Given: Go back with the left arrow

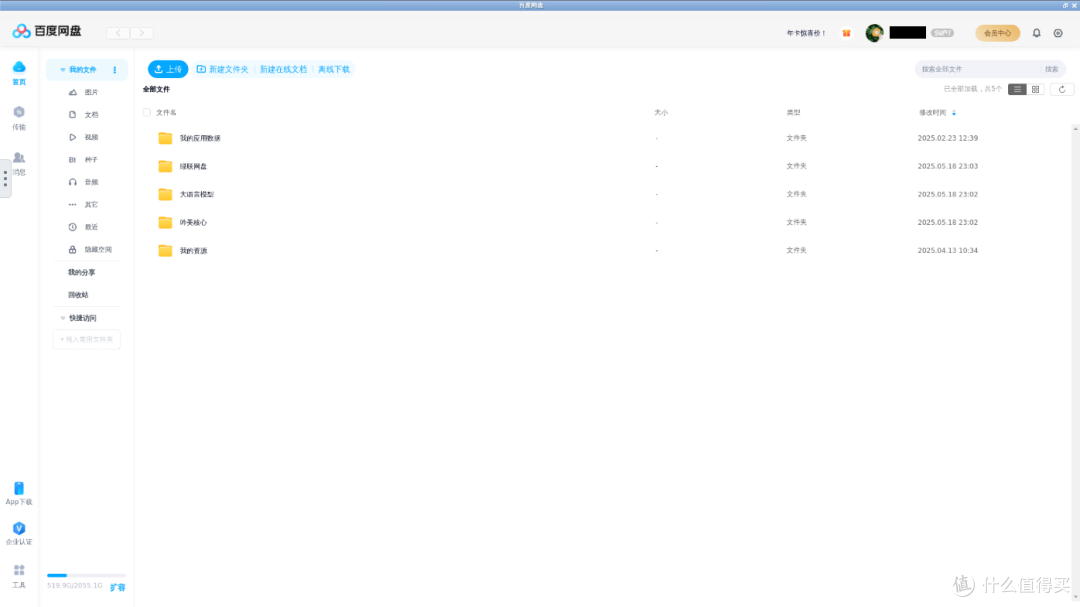Looking at the screenshot, I should (118, 33).
